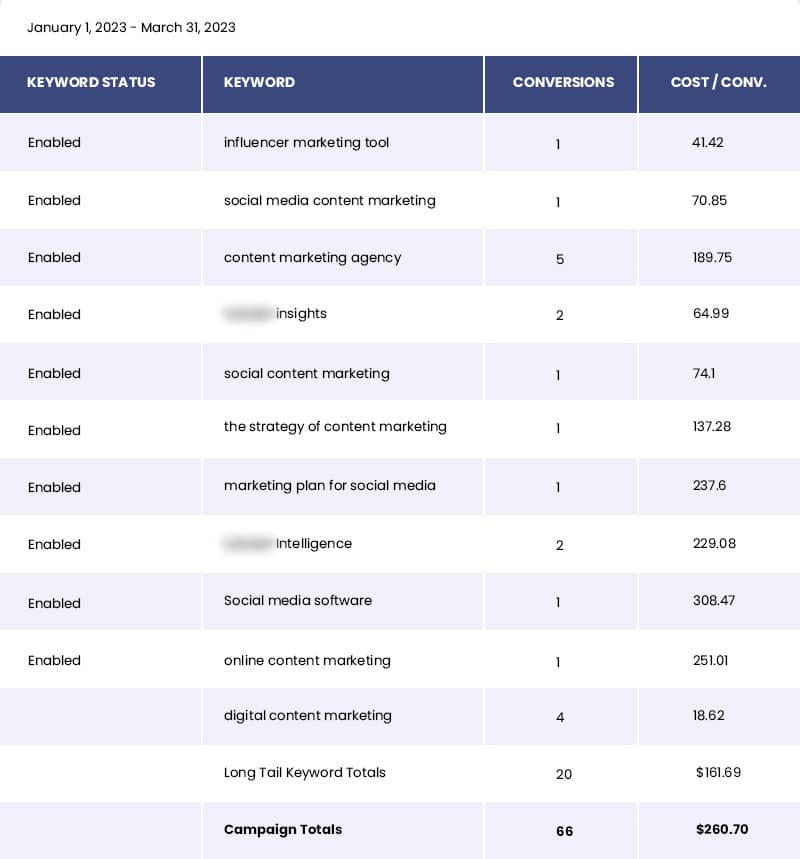Click the Enabled status for influencer marketing tool

(x=54, y=142)
